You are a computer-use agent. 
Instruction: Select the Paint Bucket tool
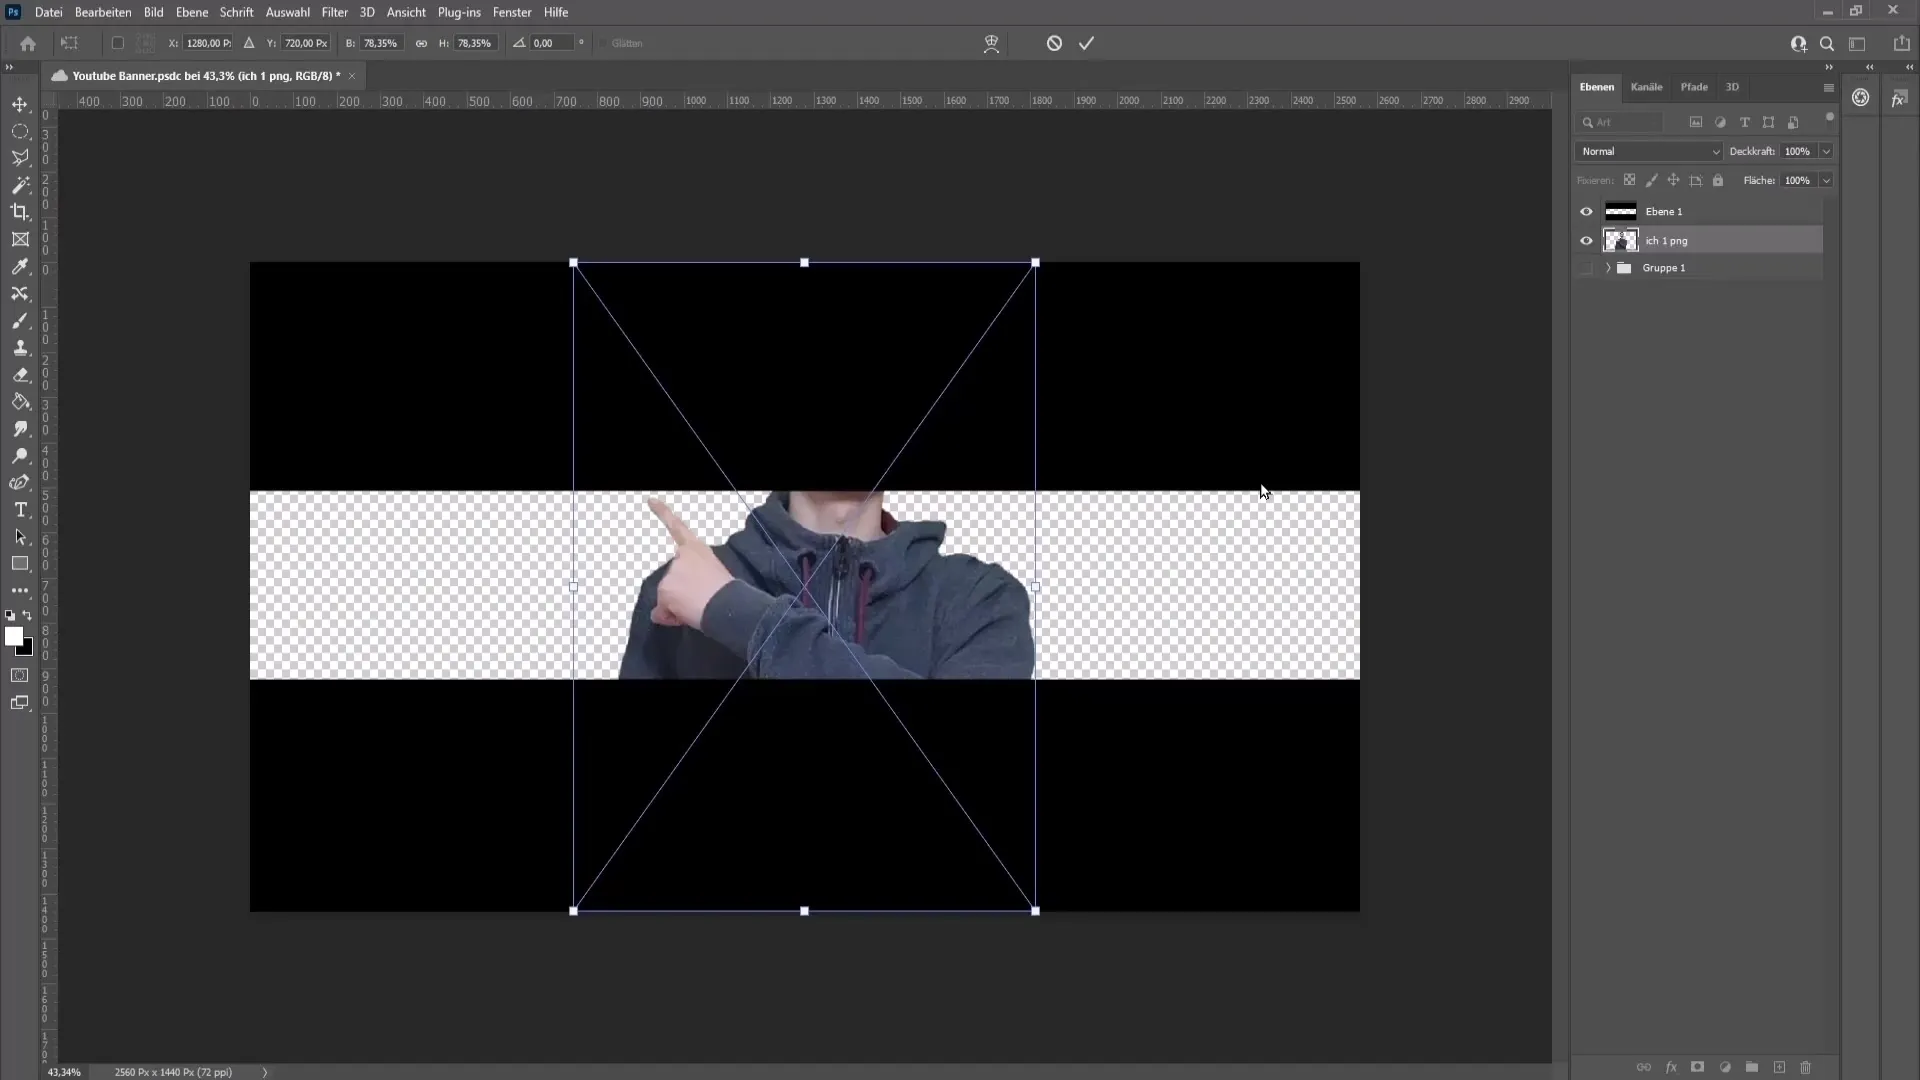tap(20, 402)
